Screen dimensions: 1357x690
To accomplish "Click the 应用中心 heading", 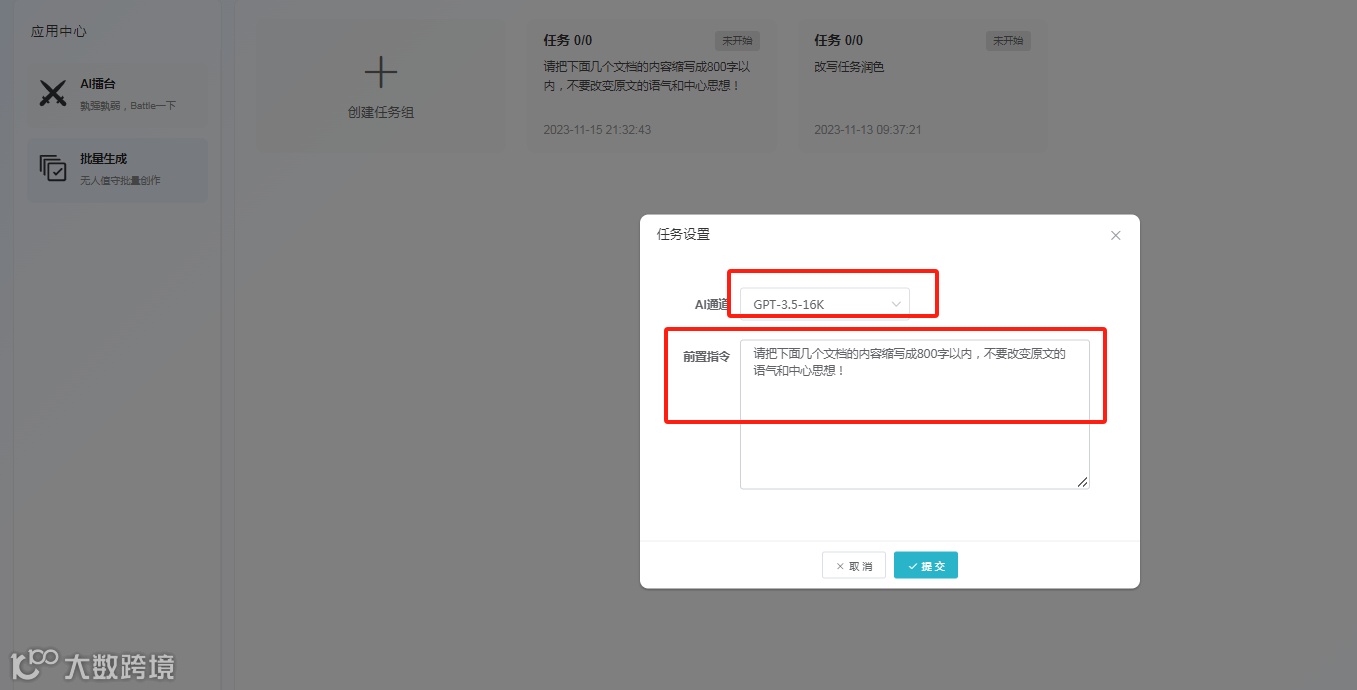I will (x=59, y=31).
